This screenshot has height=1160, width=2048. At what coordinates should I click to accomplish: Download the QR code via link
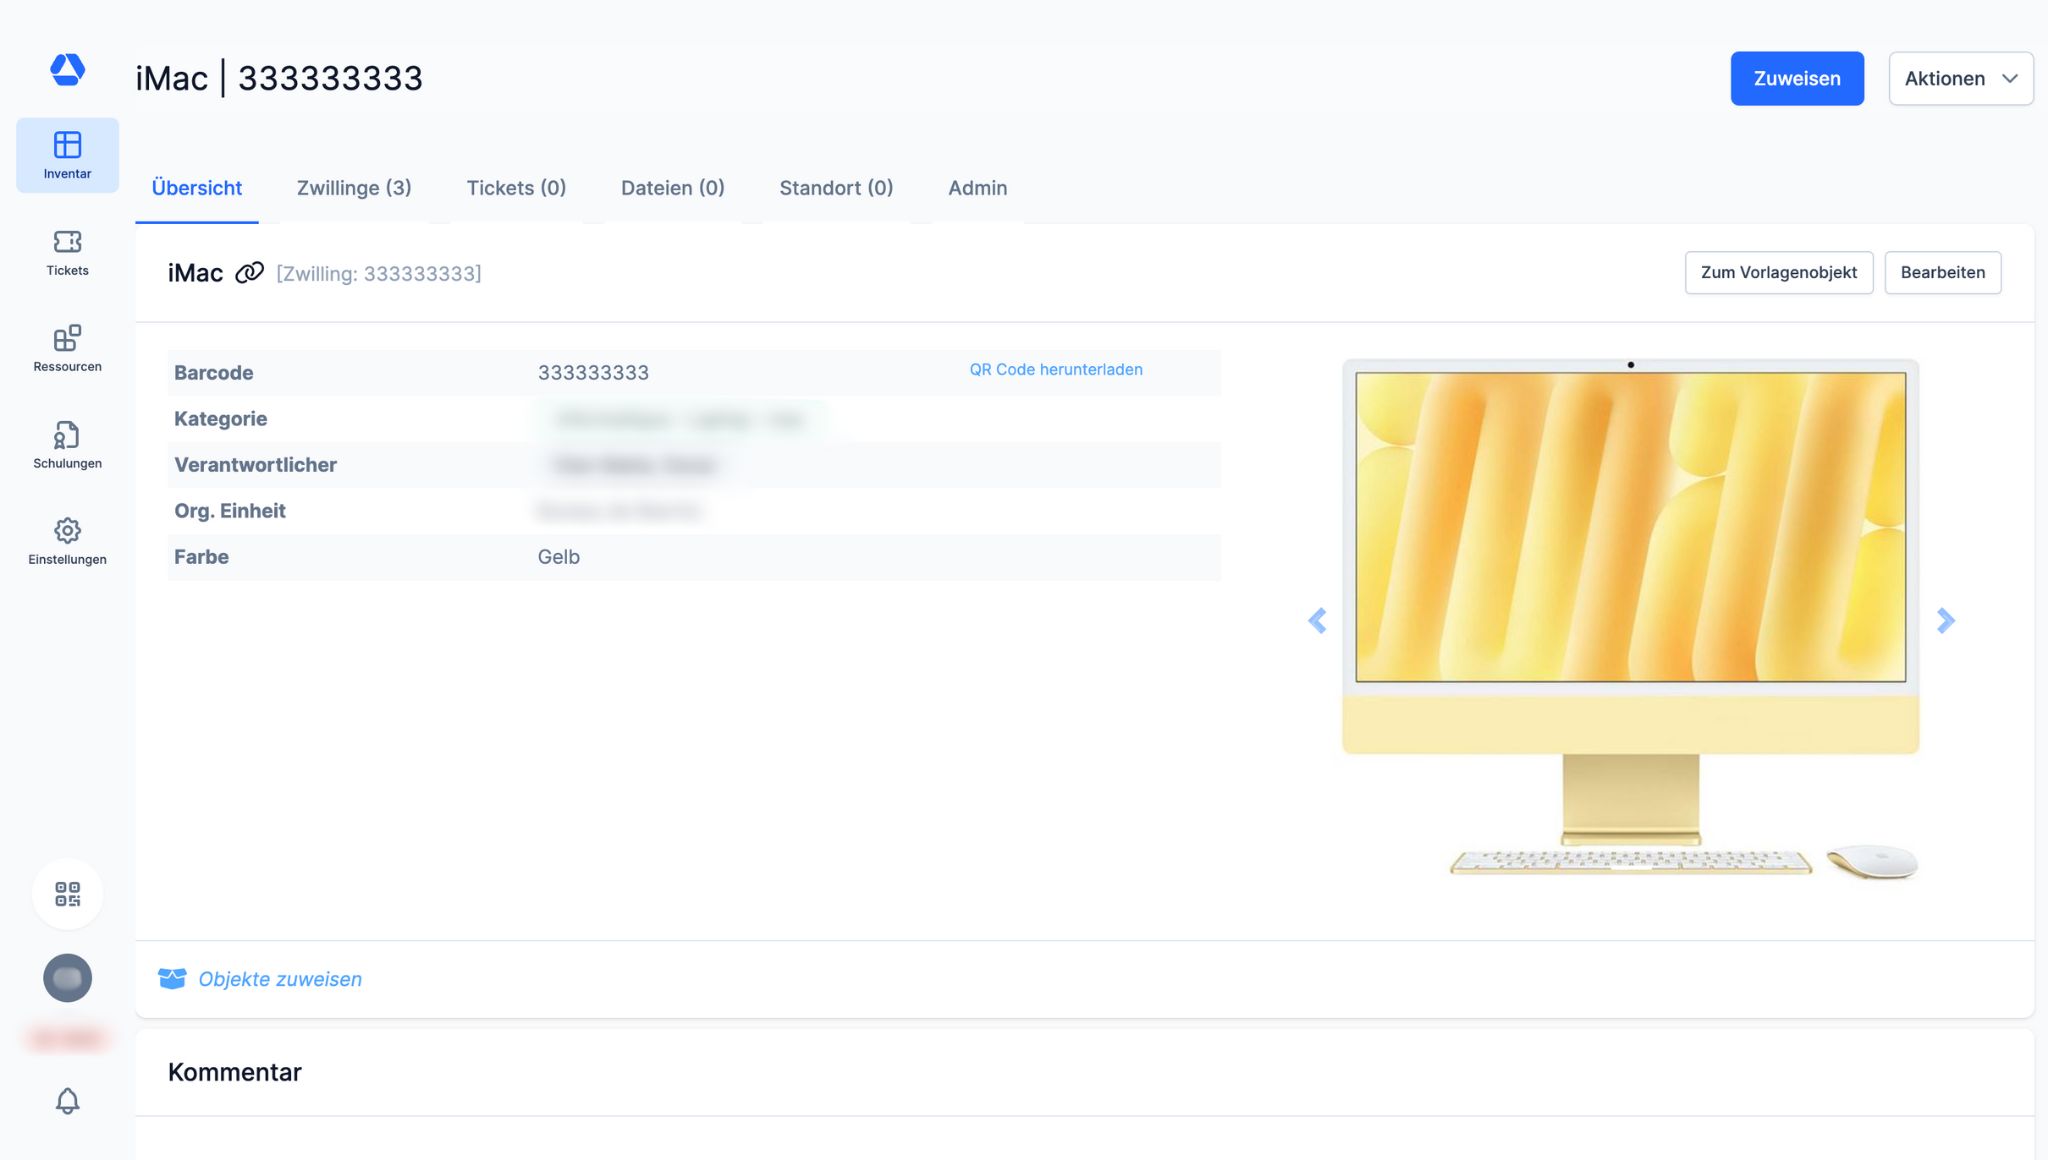(1055, 370)
